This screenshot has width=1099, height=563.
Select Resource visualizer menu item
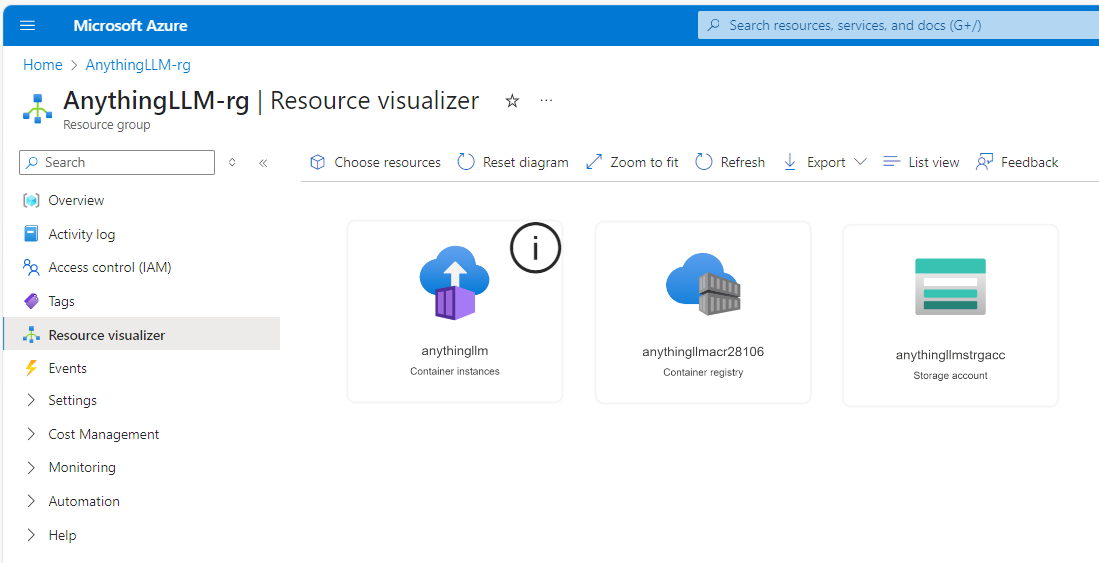click(142, 334)
